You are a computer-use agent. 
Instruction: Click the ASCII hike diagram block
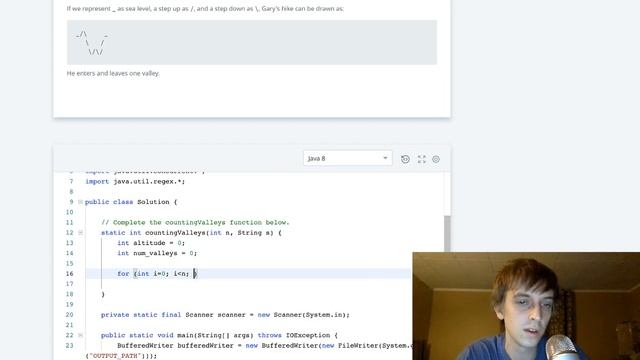click(x=252, y=42)
